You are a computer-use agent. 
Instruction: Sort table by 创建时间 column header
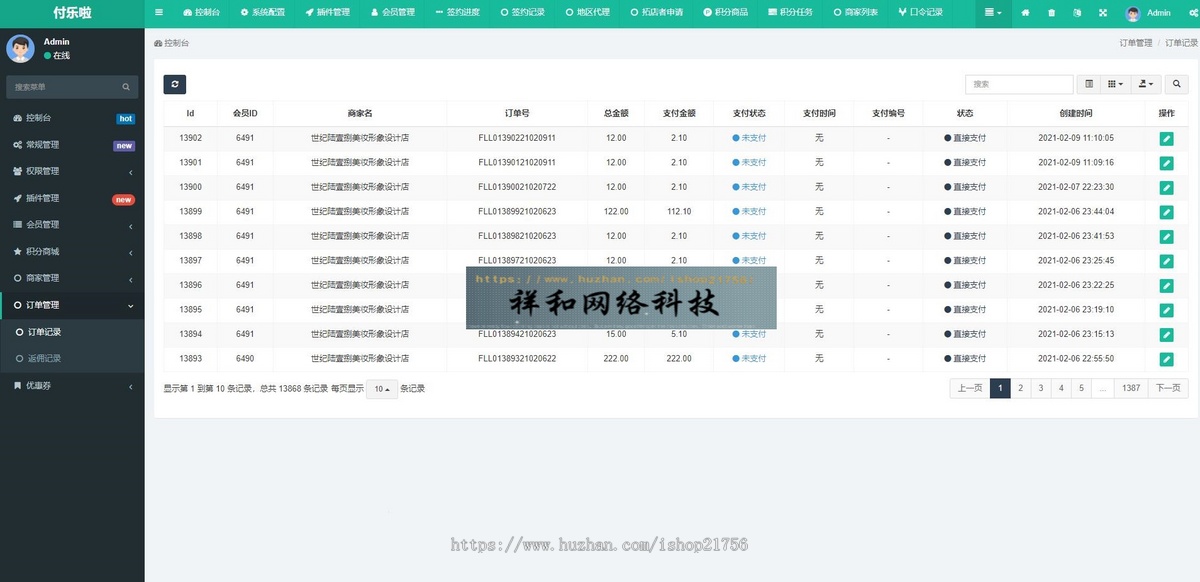click(x=1076, y=113)
